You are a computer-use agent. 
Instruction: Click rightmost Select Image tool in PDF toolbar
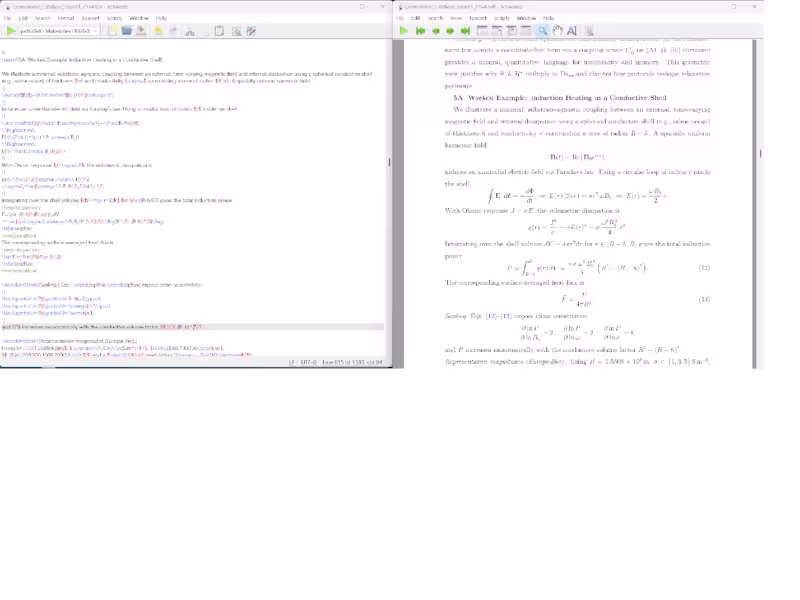pyautogui.click(x=589, y=31)
